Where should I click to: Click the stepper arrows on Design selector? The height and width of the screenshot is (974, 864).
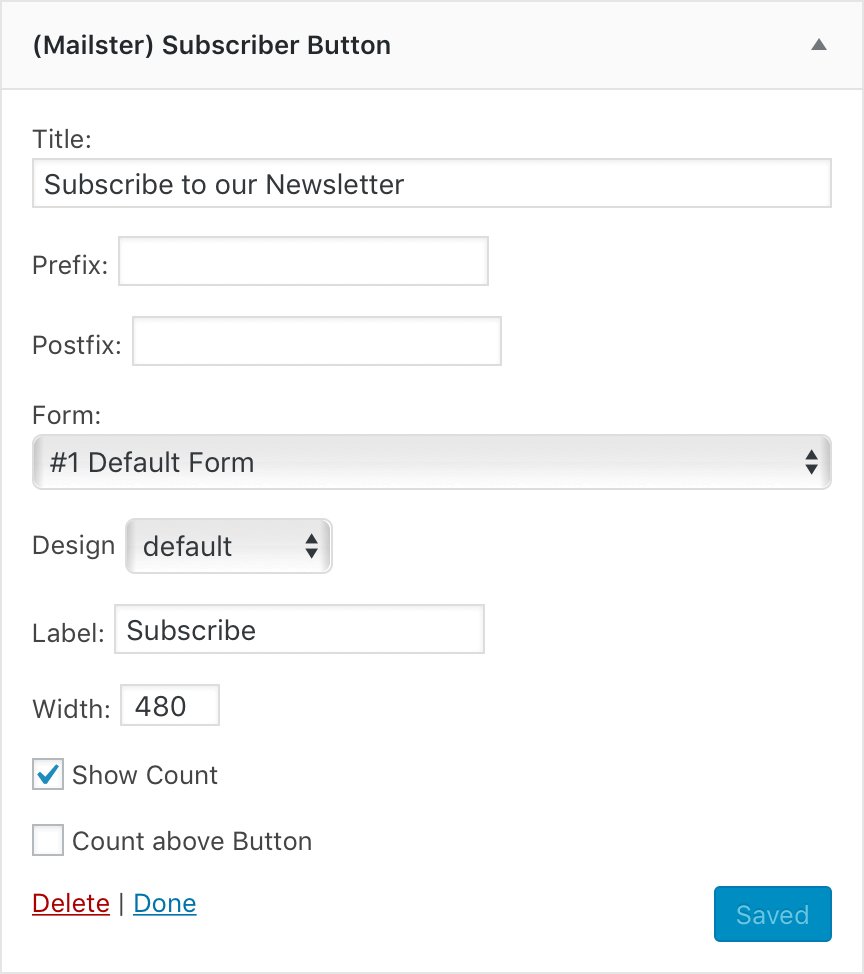tap(311, 546)
